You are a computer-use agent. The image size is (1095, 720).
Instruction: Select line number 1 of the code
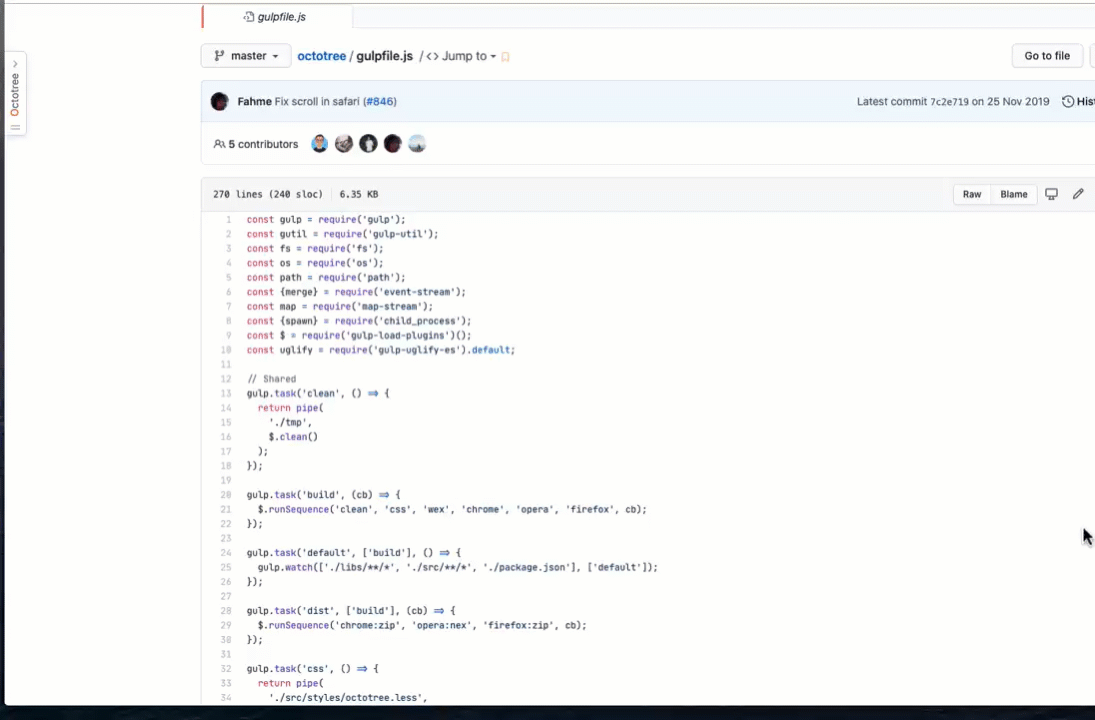click(228, 219)
